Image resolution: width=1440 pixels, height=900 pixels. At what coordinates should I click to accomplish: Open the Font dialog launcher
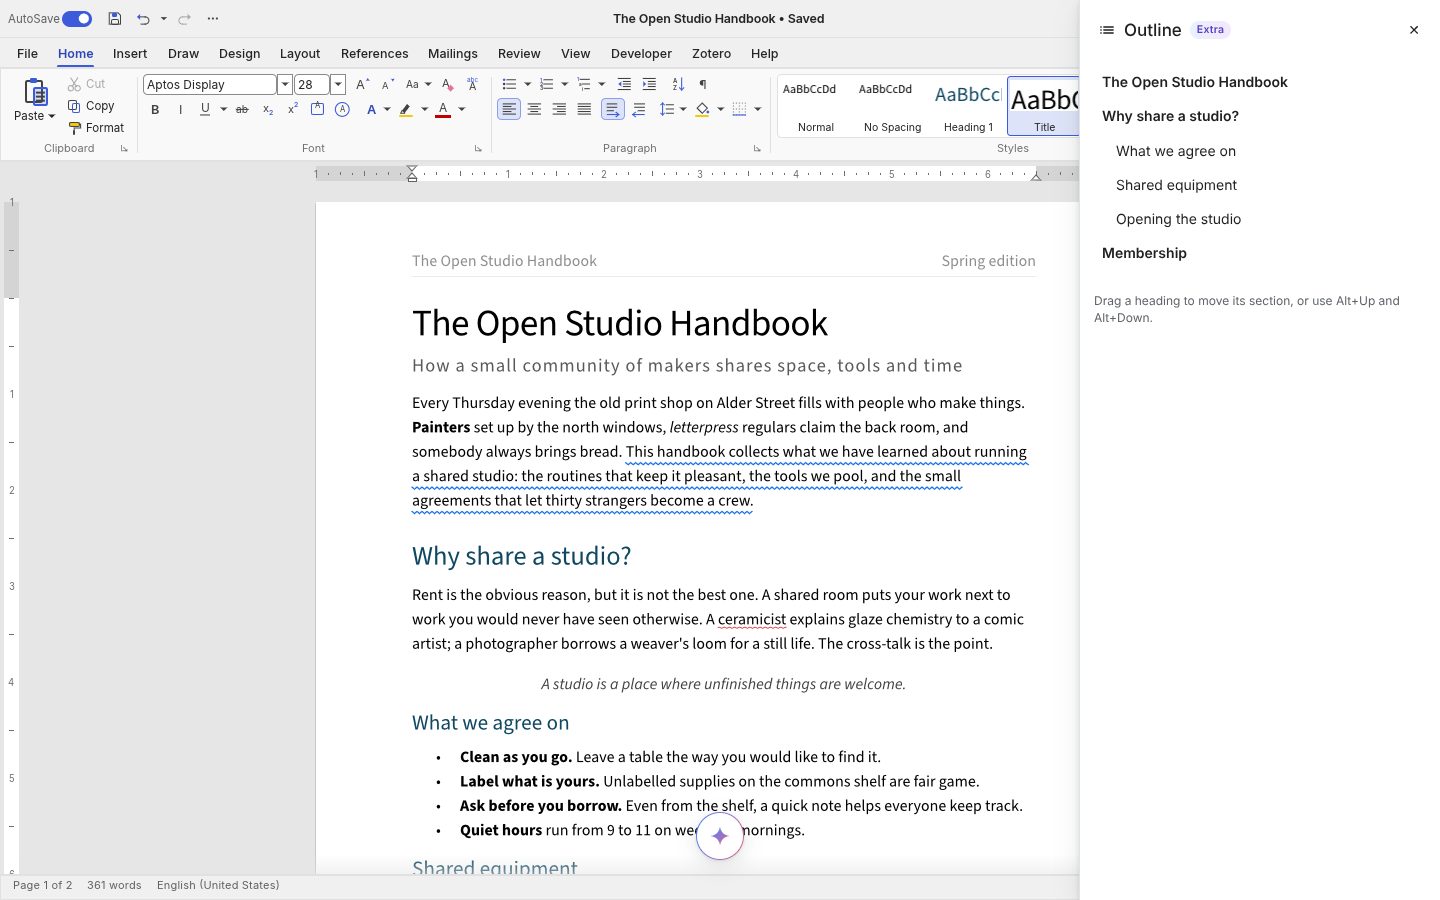[478, 149]
